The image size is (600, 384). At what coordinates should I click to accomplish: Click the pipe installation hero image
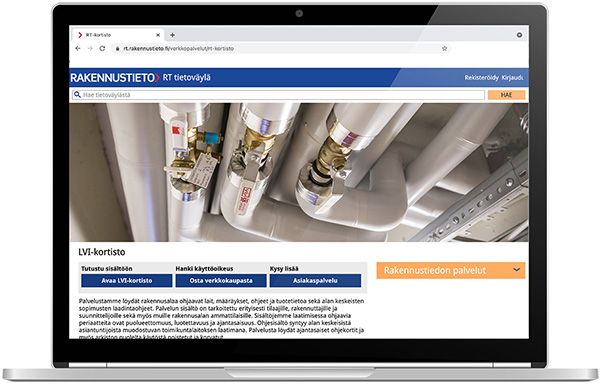point(299,172)
